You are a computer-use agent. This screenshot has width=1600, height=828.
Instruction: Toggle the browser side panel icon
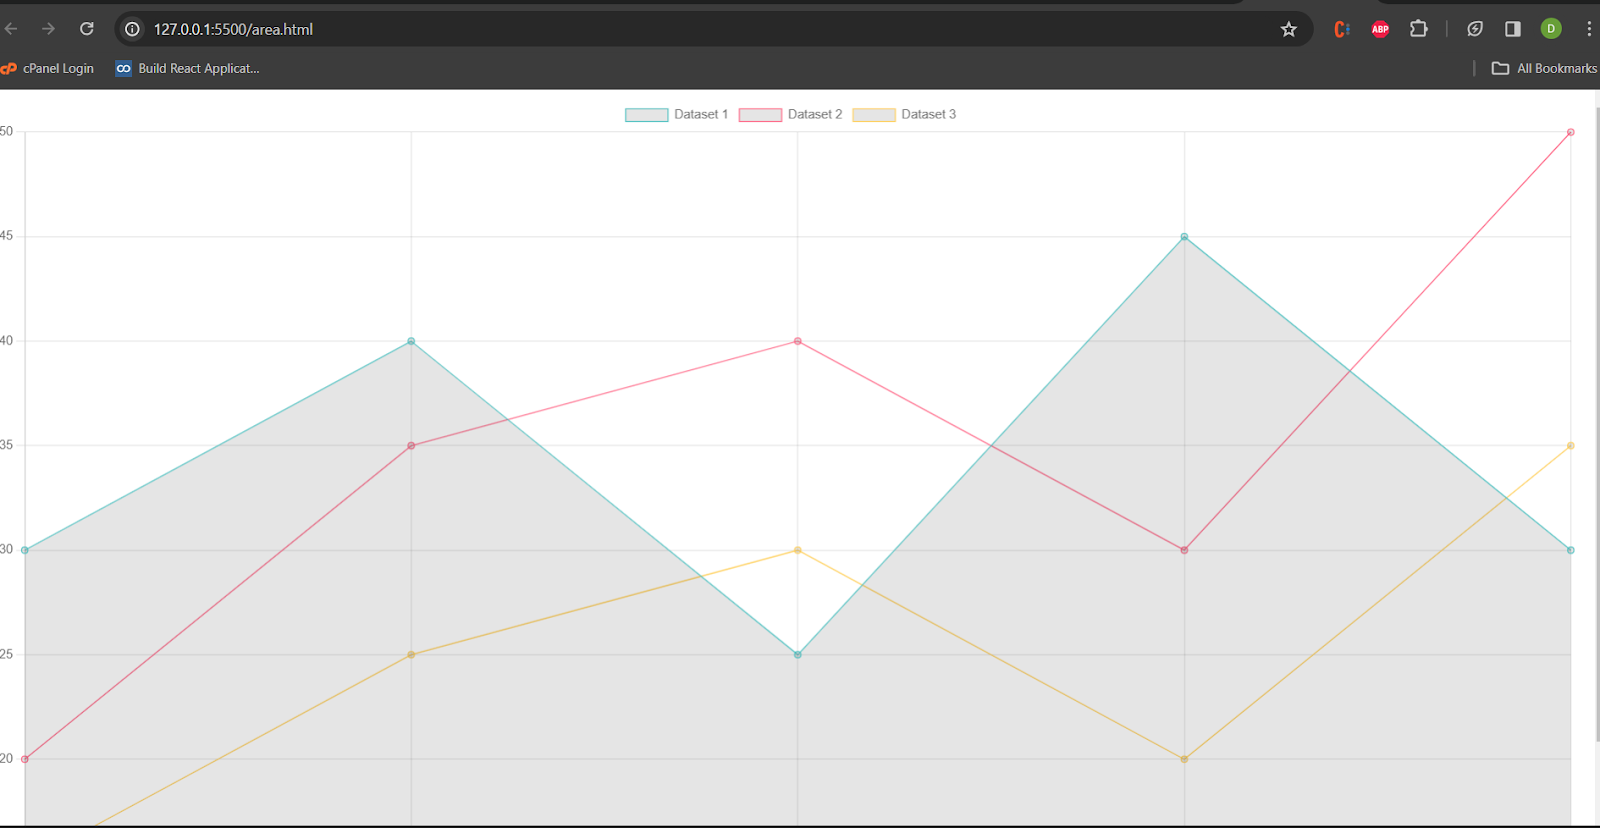click(x=1512, y=29)
